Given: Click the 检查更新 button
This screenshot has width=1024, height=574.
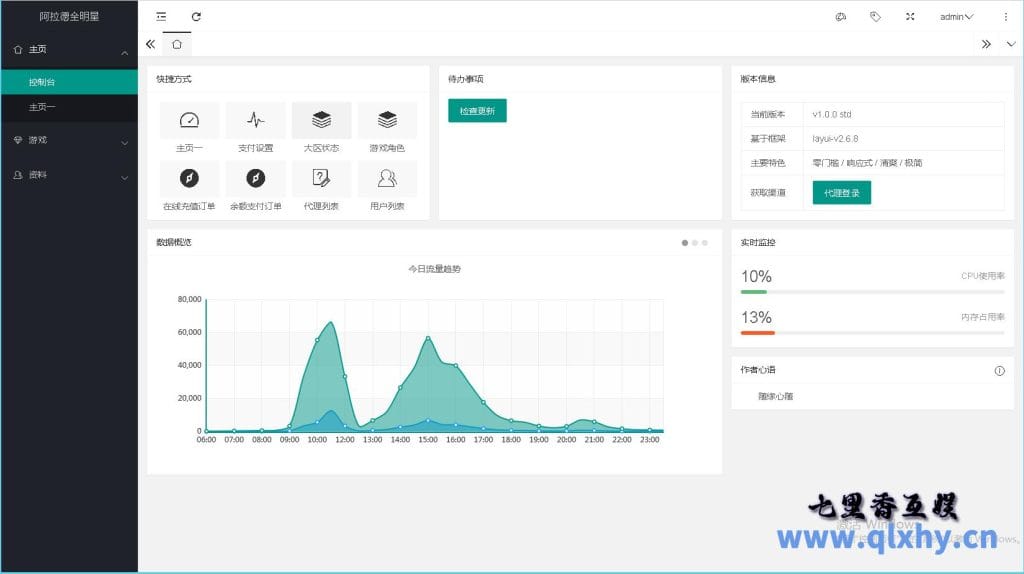Looking at the screenshot, I should tap(477, 111).
